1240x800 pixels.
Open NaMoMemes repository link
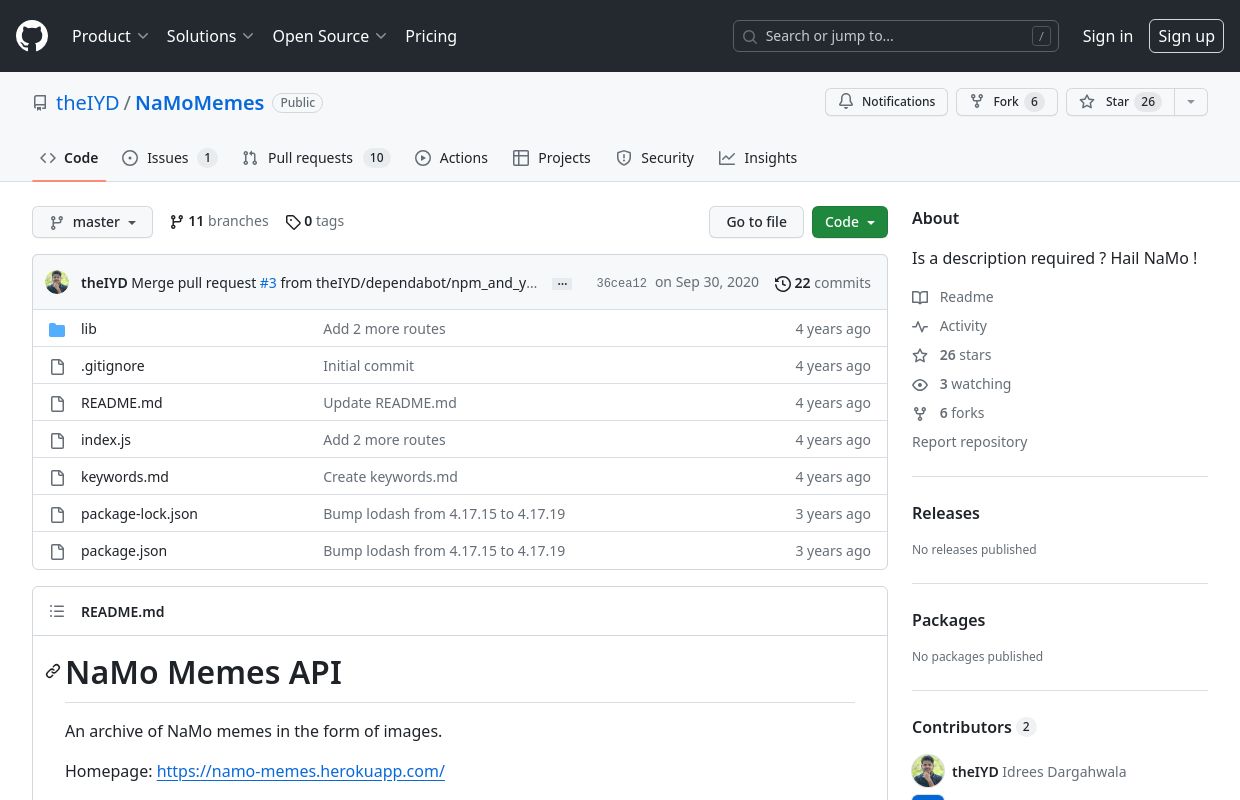(199, 103)
